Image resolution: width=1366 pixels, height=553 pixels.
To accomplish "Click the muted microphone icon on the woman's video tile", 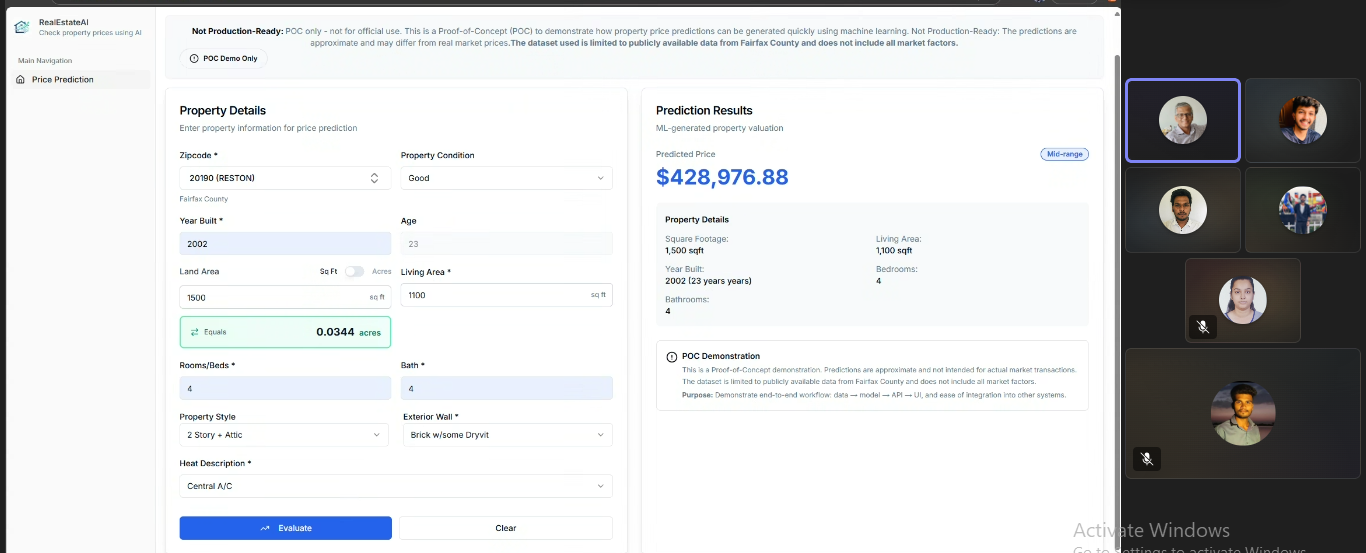I will (x=1204, y=326).
